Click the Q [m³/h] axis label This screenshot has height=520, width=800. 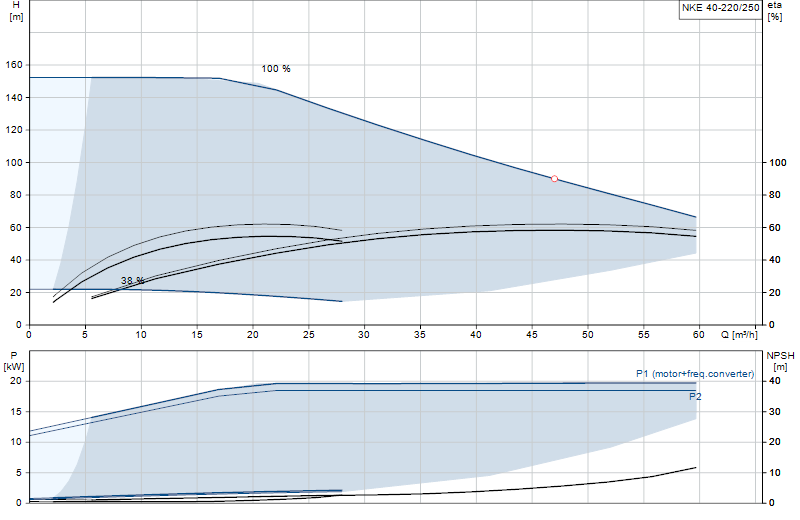point(739,335)
